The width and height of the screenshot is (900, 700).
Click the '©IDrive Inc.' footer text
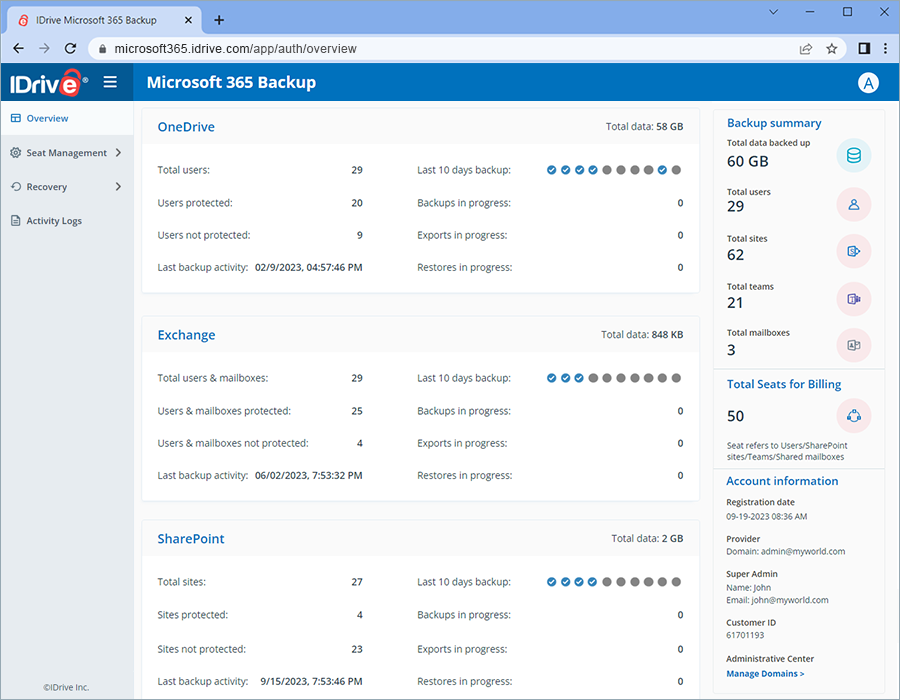pos(67,687)
